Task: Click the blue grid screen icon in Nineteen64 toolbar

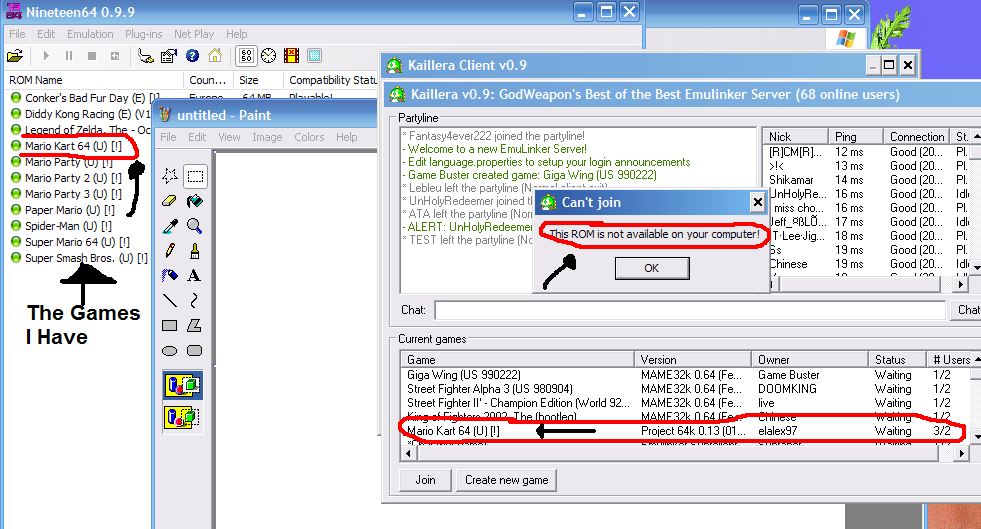Action: click(315, 56)
